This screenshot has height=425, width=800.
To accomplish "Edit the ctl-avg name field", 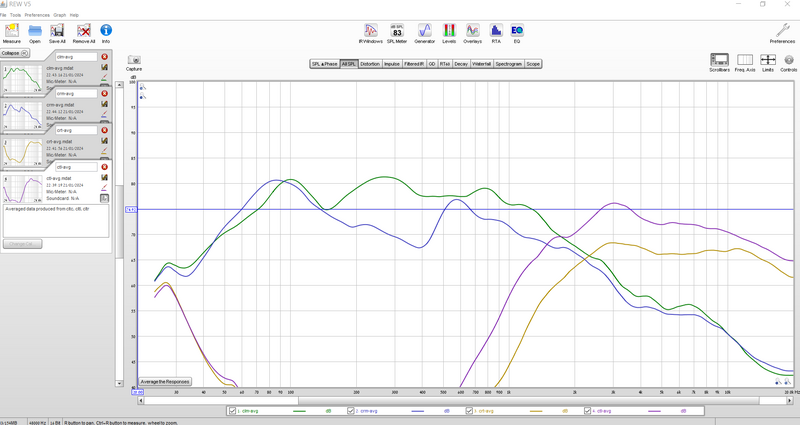I will point(76,167).
